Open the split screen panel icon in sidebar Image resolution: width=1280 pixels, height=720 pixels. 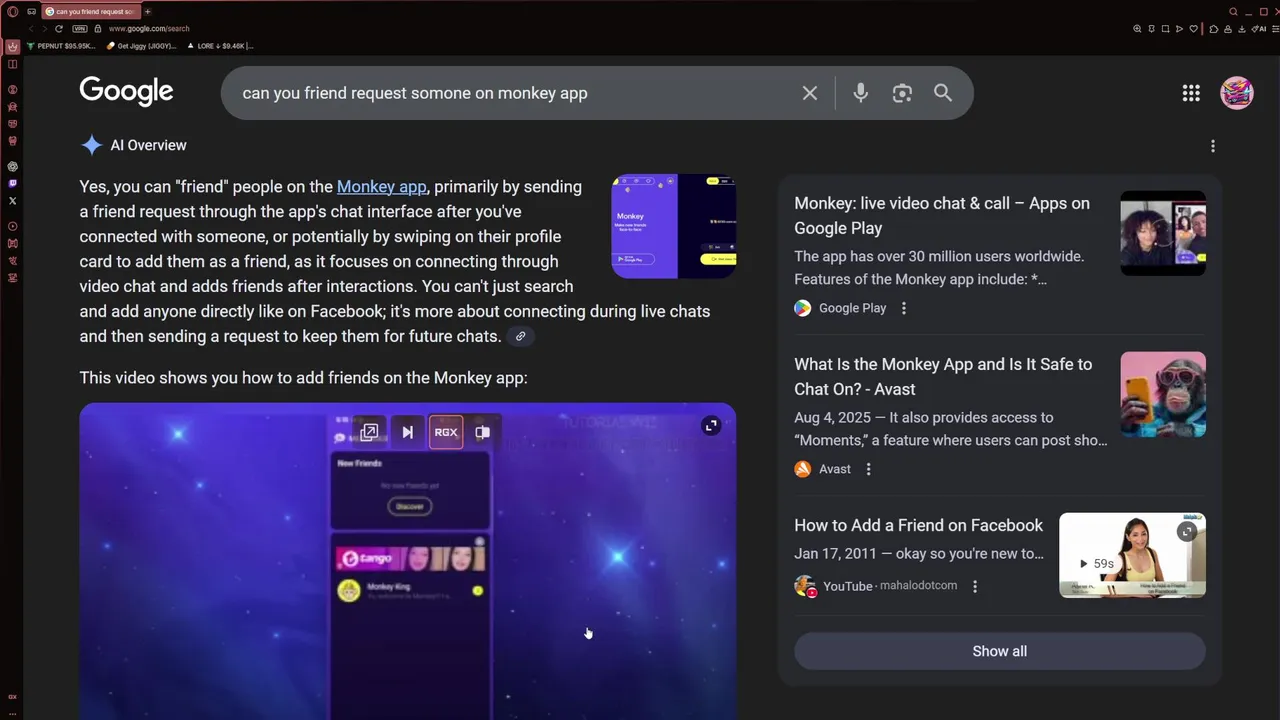pyautogui.click(x=12, y=64)
